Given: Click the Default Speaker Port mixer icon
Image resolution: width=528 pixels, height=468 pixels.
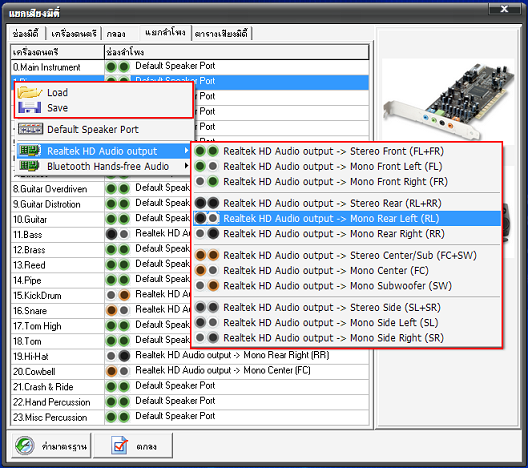Looking at the screenshot, I should pos(30,129).
